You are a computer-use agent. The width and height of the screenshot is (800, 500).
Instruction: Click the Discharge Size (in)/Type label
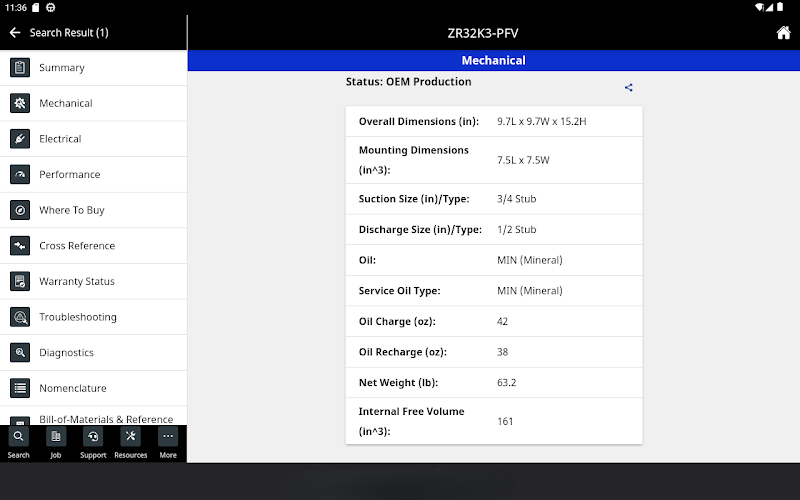420,230
